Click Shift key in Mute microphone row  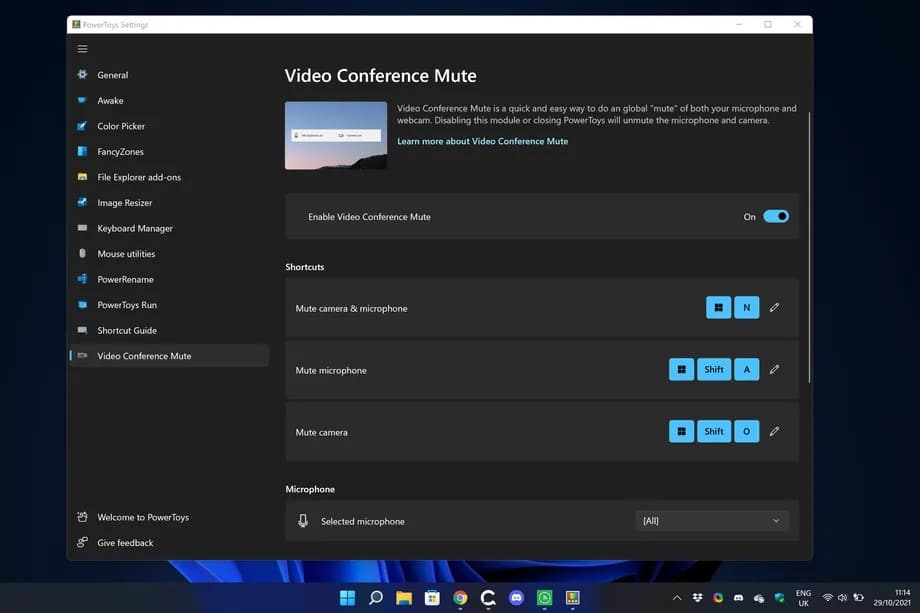coord(714,370)
